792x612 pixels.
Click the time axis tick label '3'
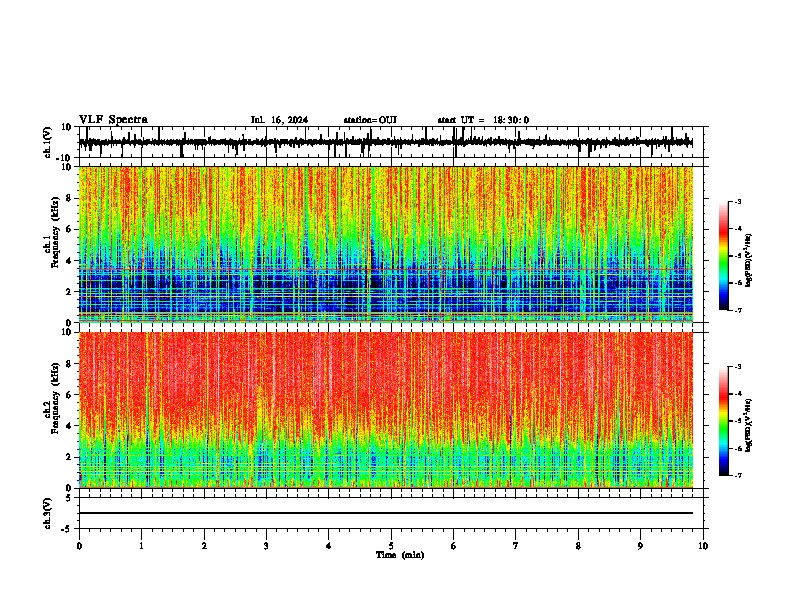(x=266, y=546)
